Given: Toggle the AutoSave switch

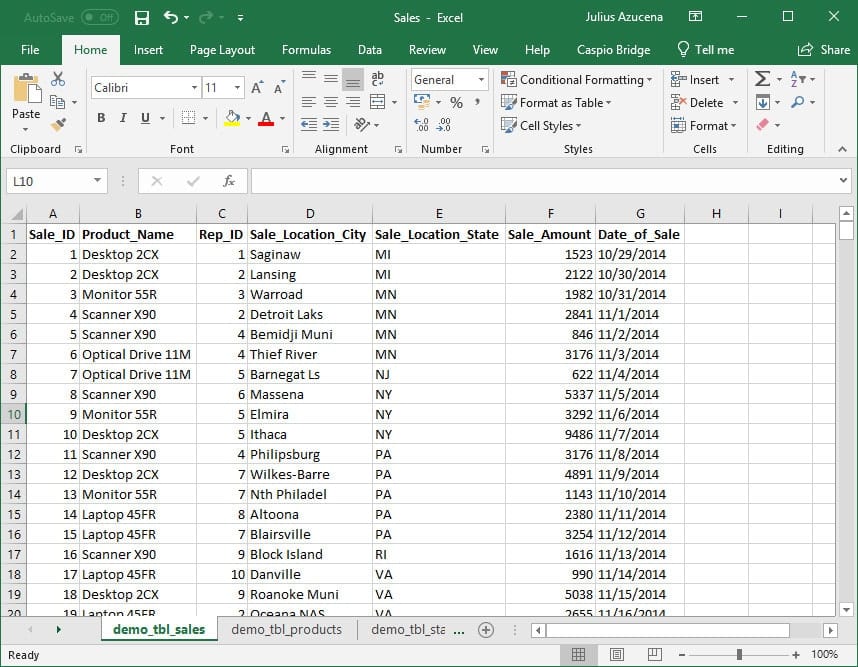Looking at the screenshot, I should point(99,17).
